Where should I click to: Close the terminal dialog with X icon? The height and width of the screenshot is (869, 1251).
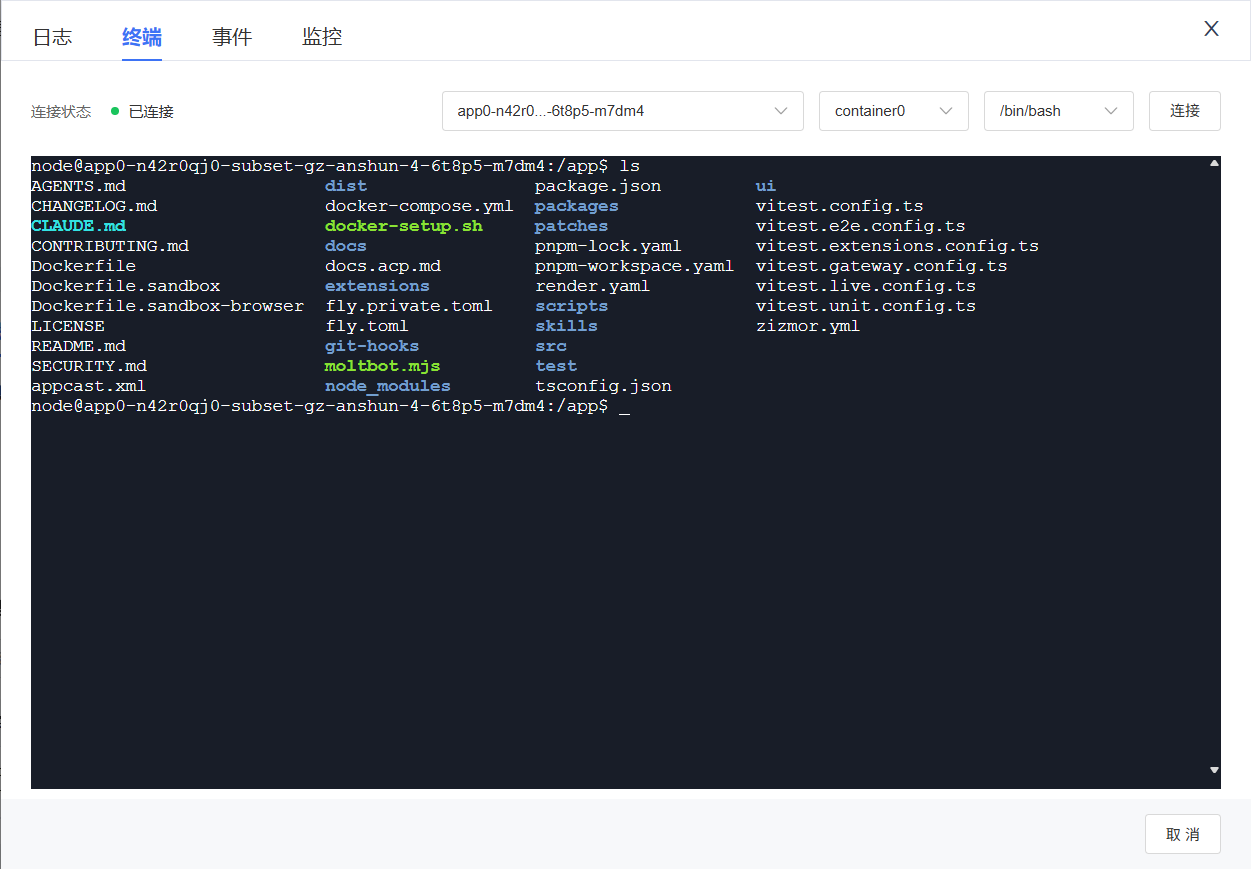(1211, 29)
